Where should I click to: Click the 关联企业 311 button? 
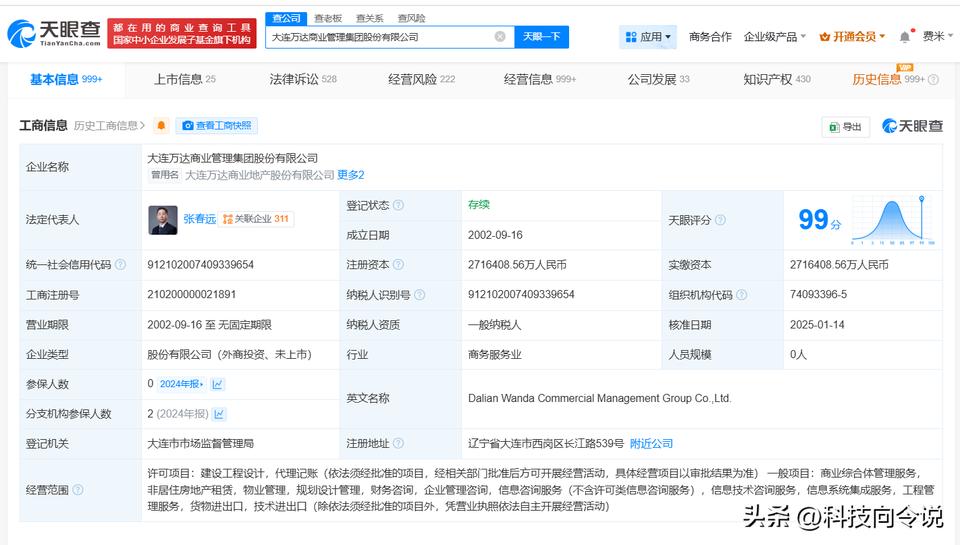click(255, 219)
